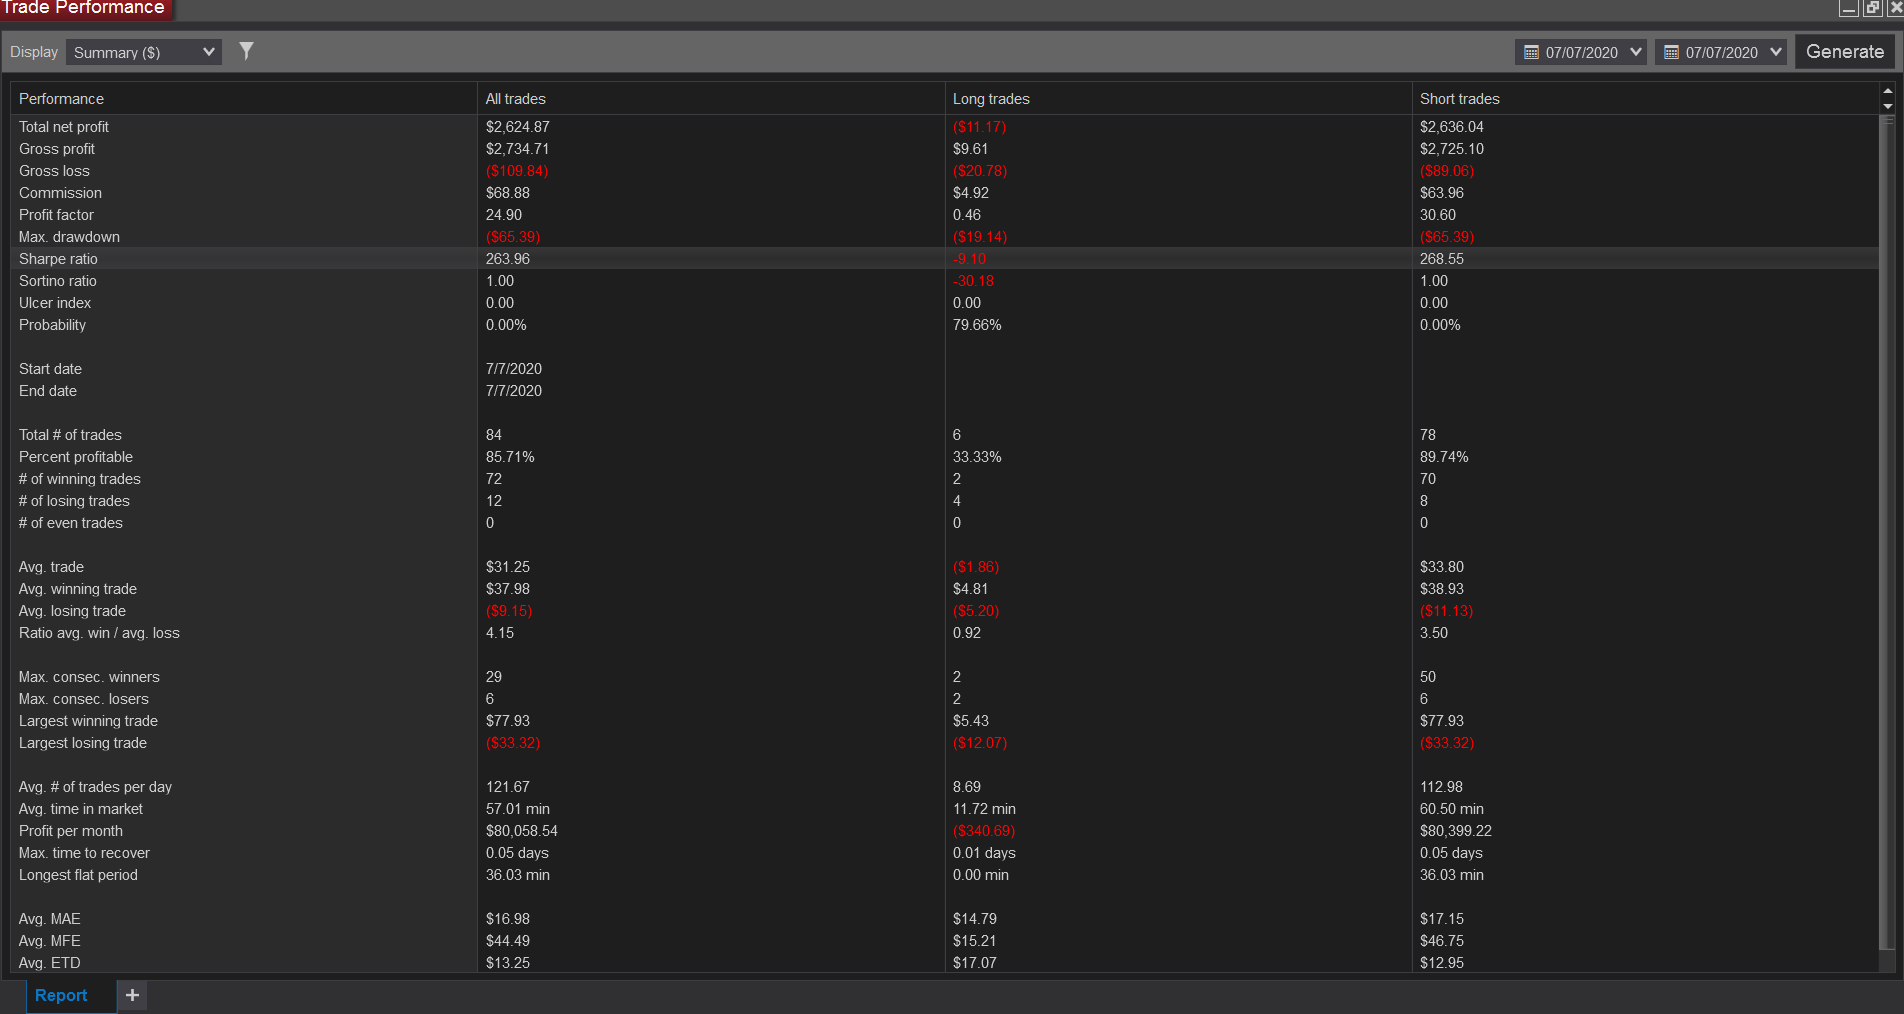Select the Percent profitable row label

[76, 457]
